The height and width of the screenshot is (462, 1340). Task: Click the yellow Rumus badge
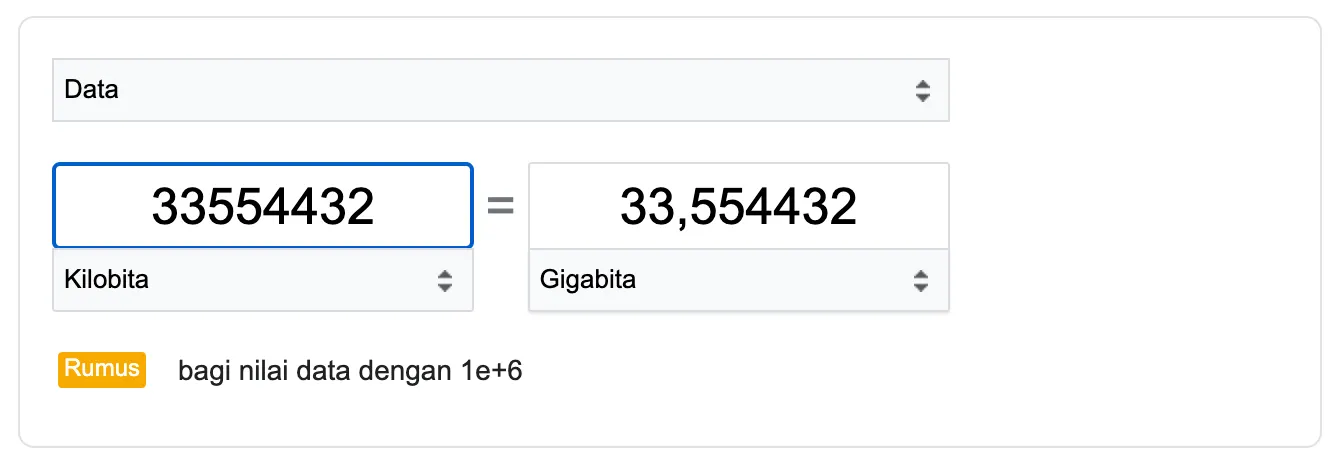click(102, 369)
